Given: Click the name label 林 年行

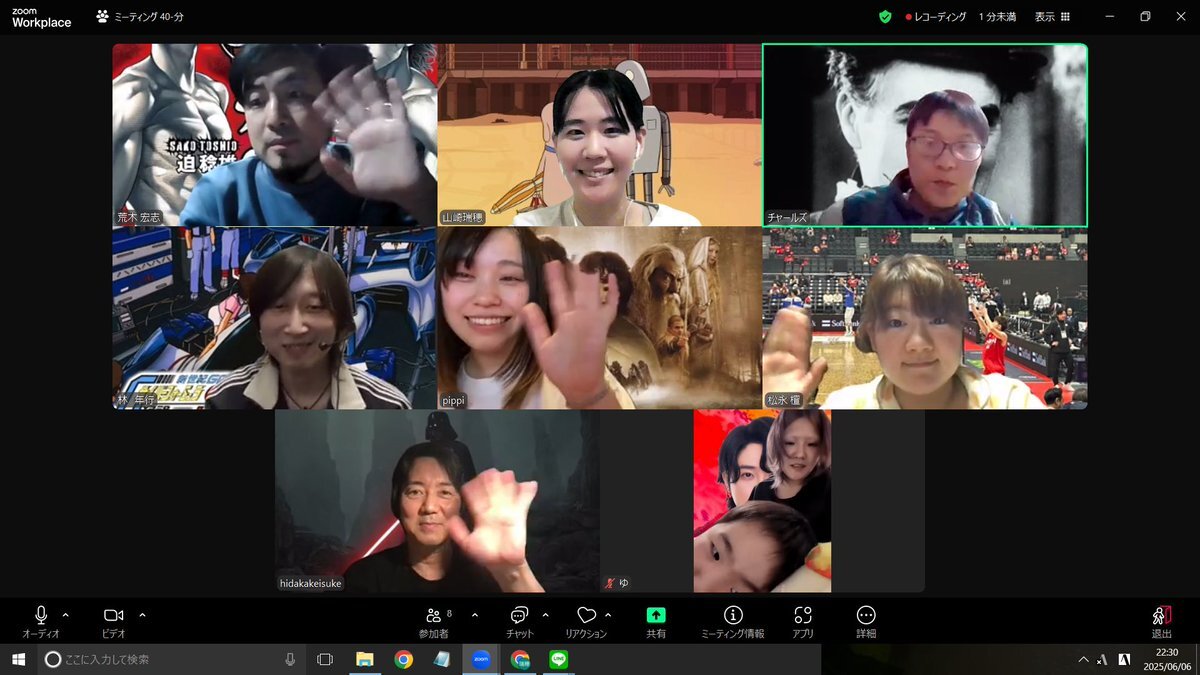Looking at the screenshot, I should point(138,400).
